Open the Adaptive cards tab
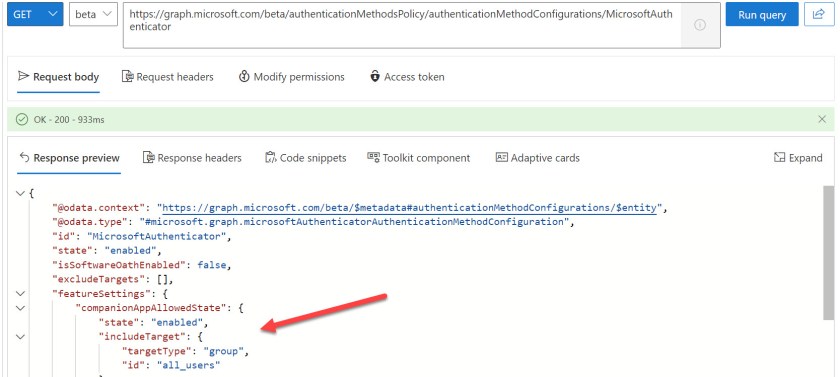 tap(538, 158)
